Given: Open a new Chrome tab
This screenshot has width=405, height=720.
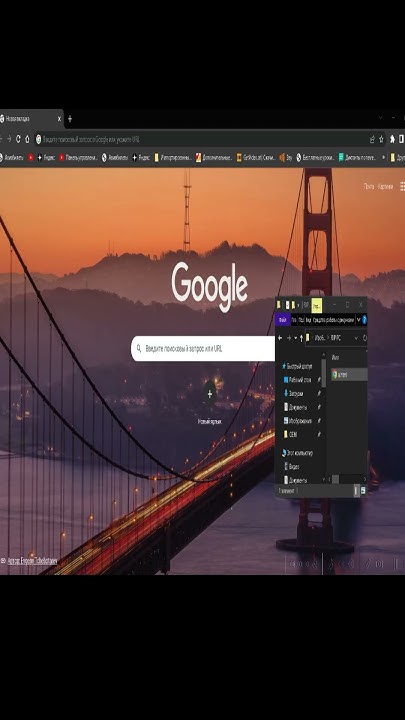Looking at the screenshot, I should click(x=70, y=119).
